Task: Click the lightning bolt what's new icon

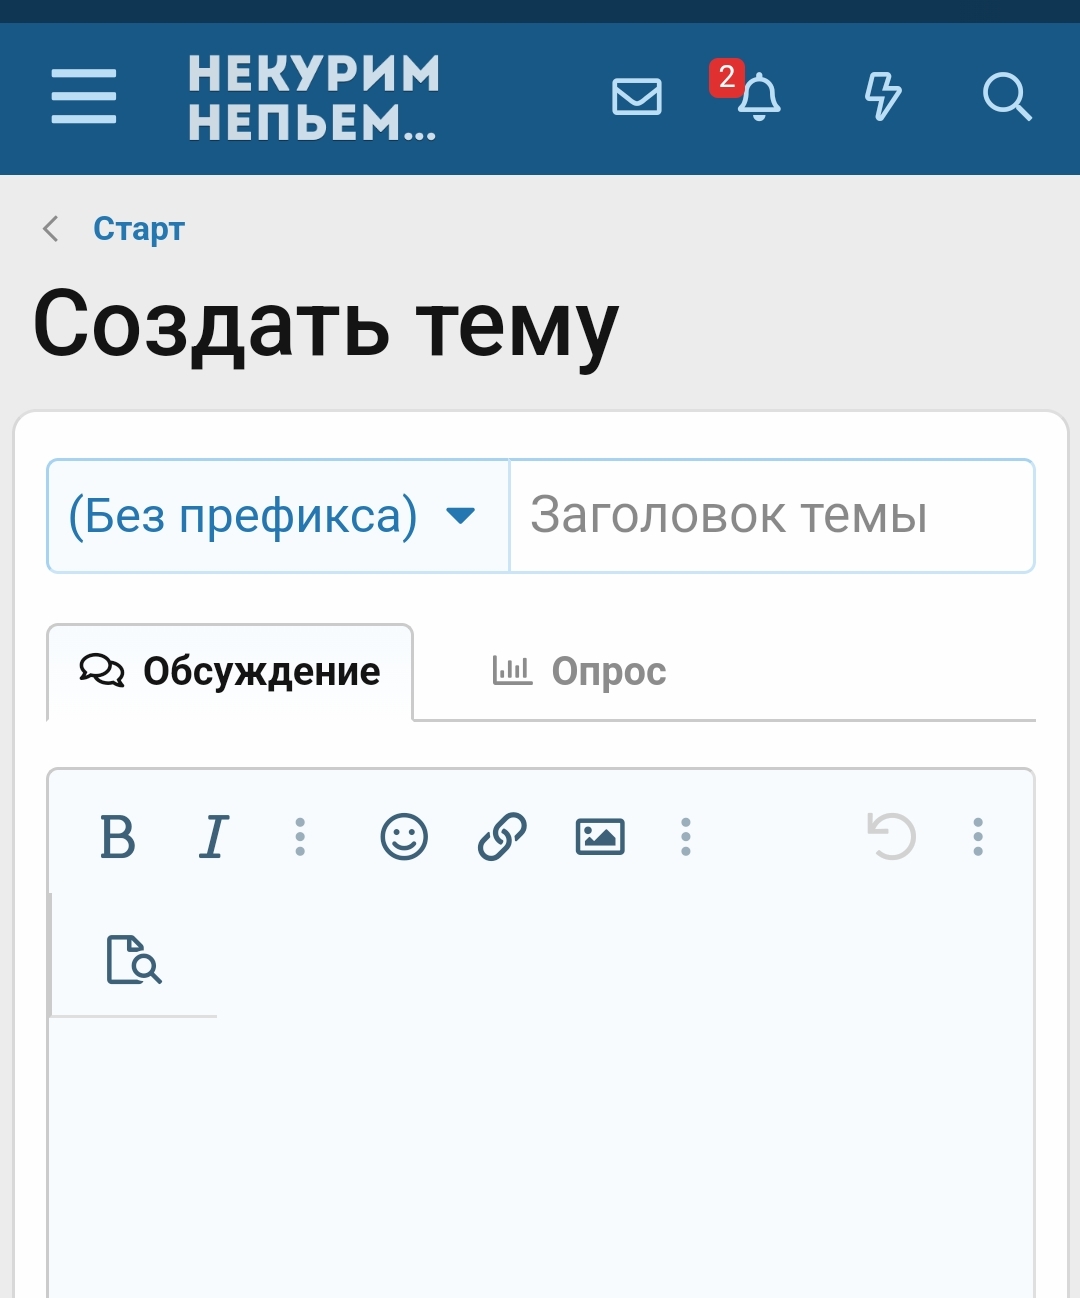Action: 882,97
